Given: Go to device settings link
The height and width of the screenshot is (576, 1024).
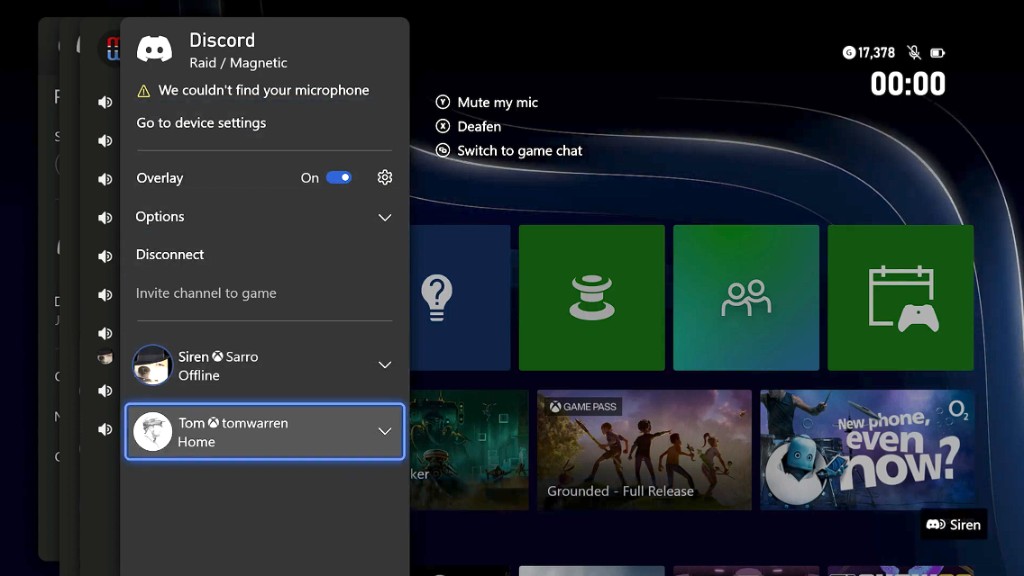Looking at the screenshot, I should (x=201, y=123).
